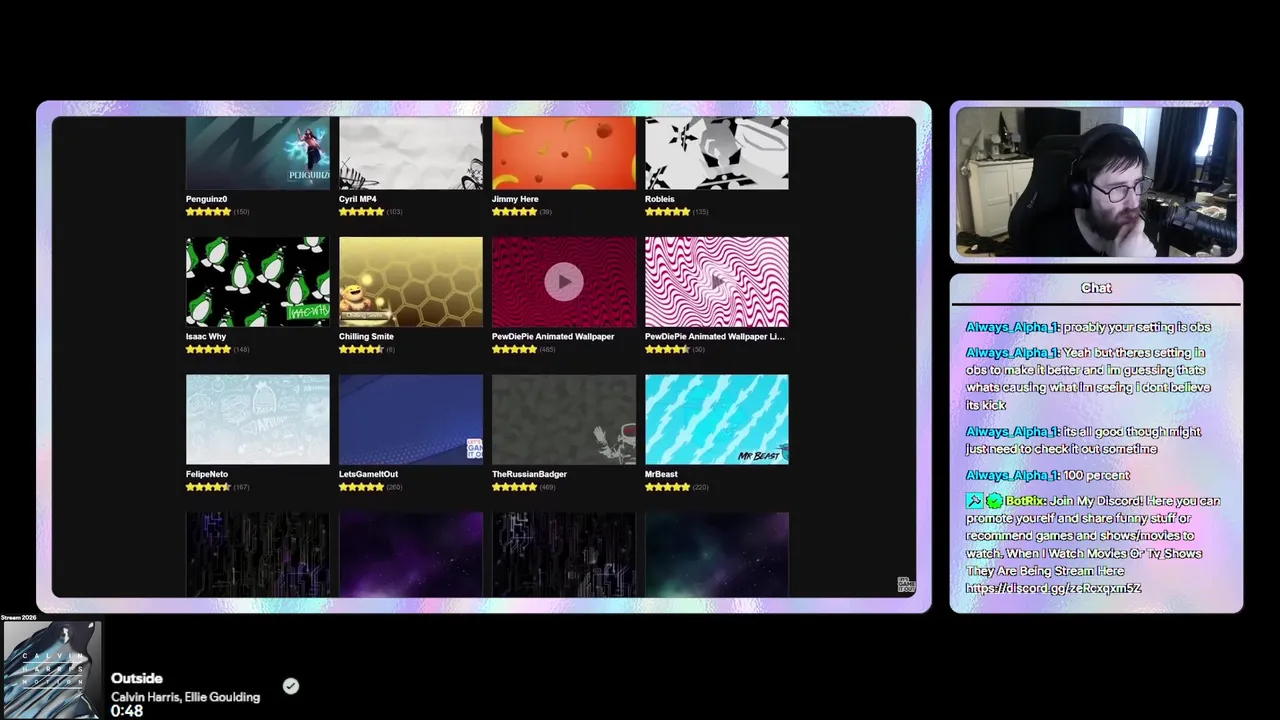Click the BotRix username in chat
1280x720 pixels.
point(1025,501)
